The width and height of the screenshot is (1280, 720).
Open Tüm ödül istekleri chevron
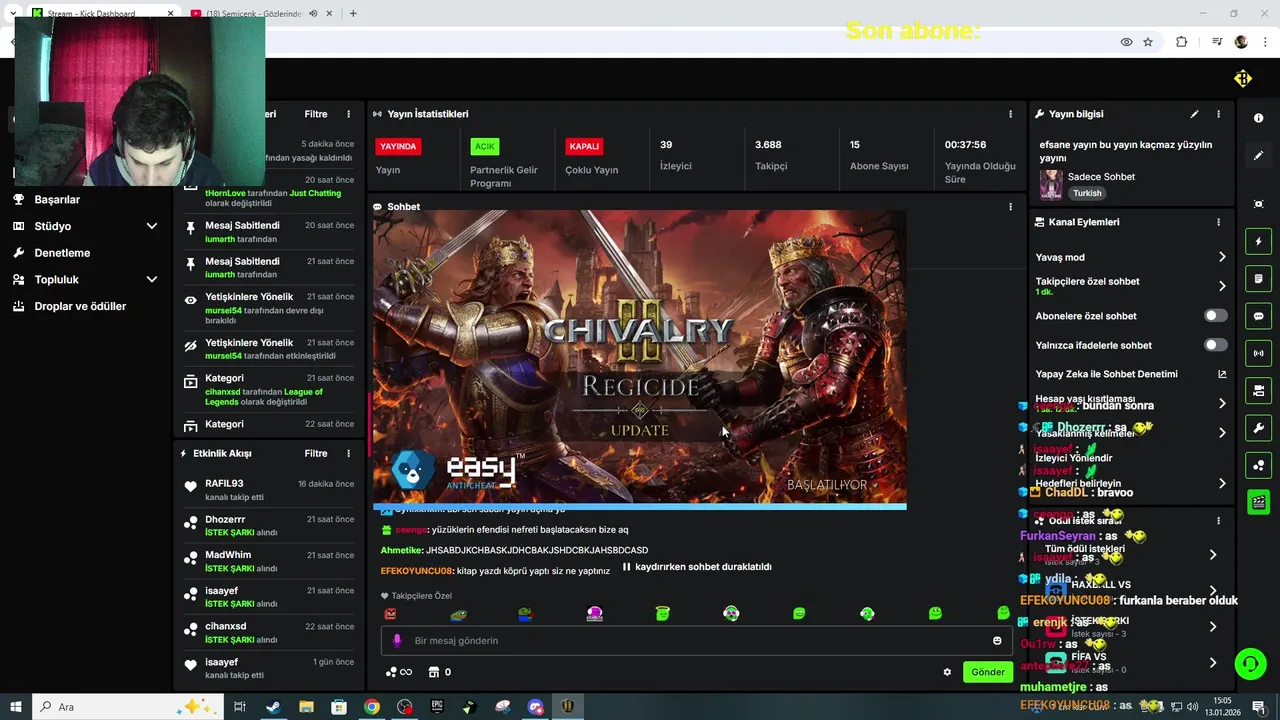1213,555
